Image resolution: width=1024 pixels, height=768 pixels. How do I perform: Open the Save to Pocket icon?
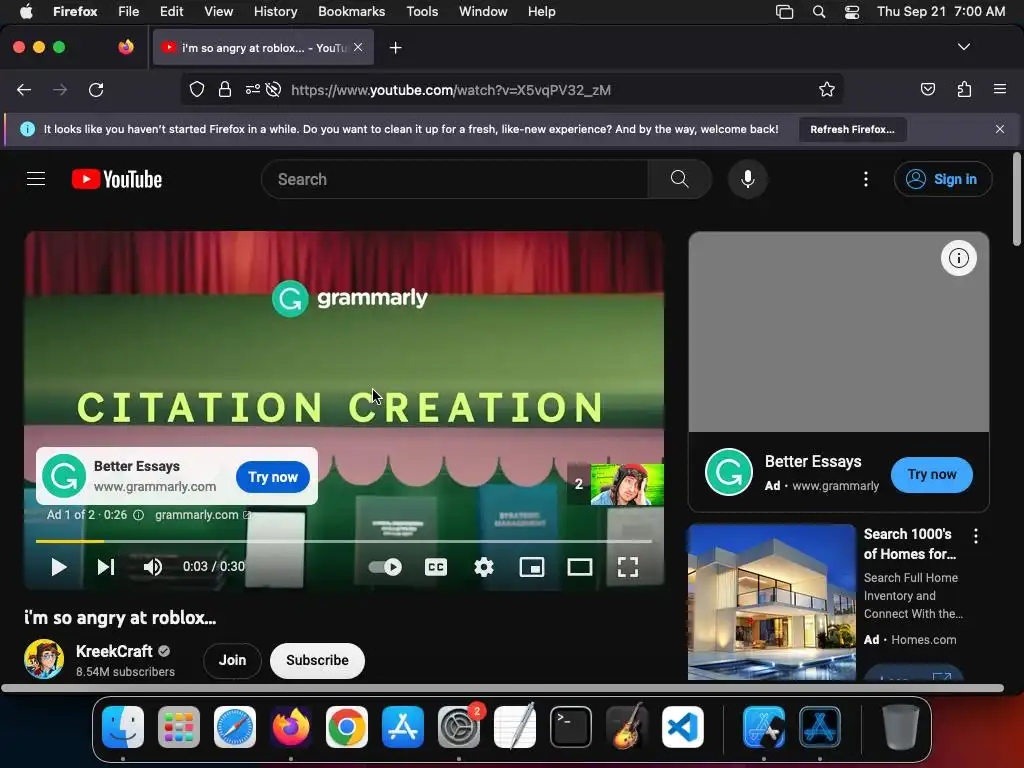pos(927,90)
